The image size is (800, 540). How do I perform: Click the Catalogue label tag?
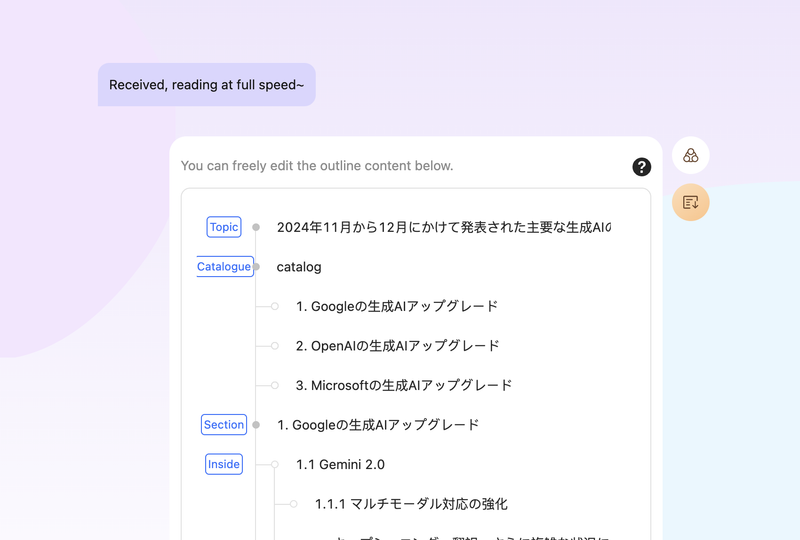coord(224,267)
